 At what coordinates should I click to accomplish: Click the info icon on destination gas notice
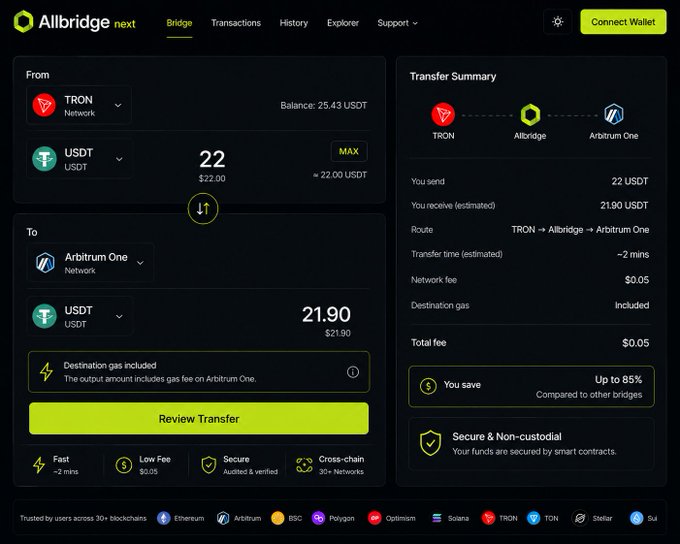click(x=353, y=372)
